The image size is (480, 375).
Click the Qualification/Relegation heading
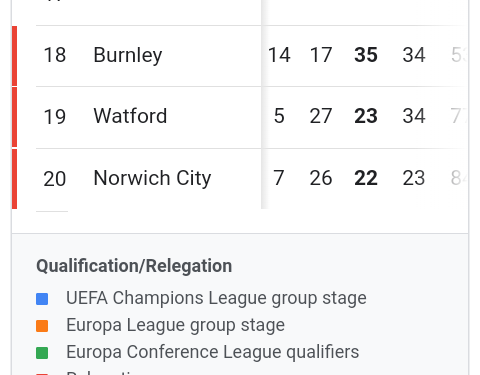[x=134, y=266]
